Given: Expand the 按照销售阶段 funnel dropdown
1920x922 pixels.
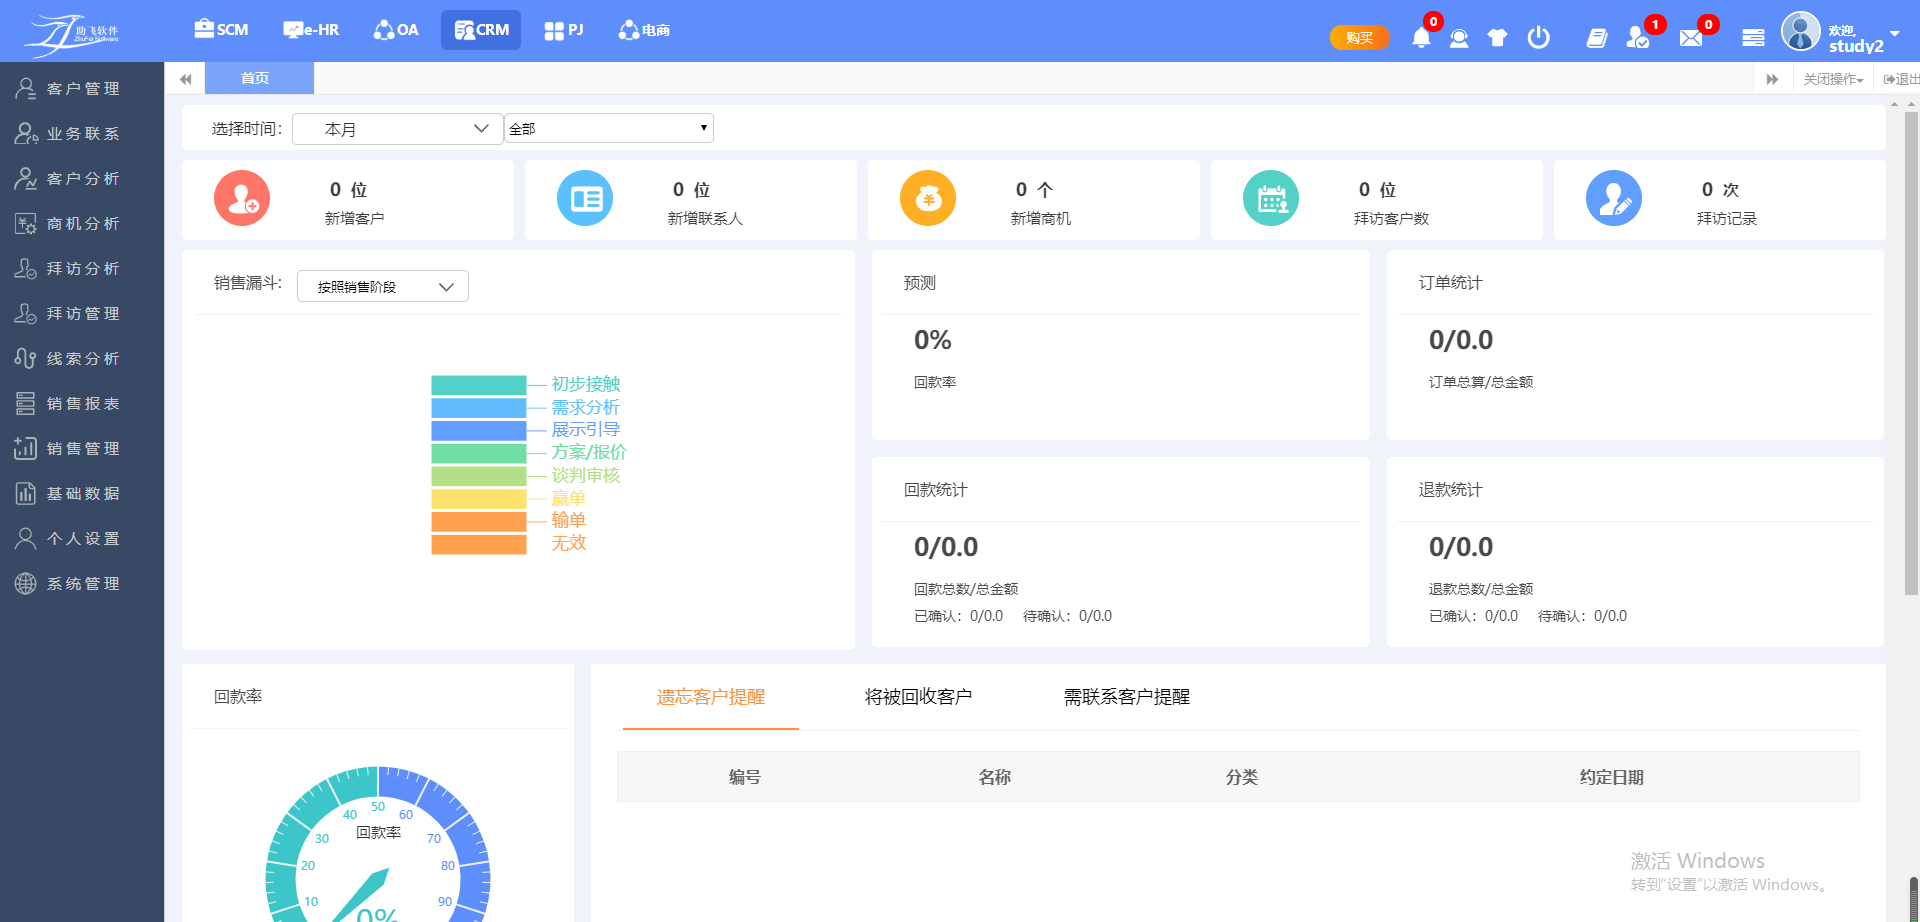Looking at the screenshot, I should click(x=383, y=286).
